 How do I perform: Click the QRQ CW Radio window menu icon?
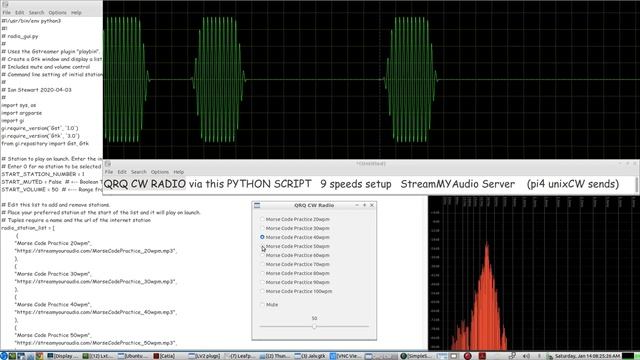click(257, 205)
